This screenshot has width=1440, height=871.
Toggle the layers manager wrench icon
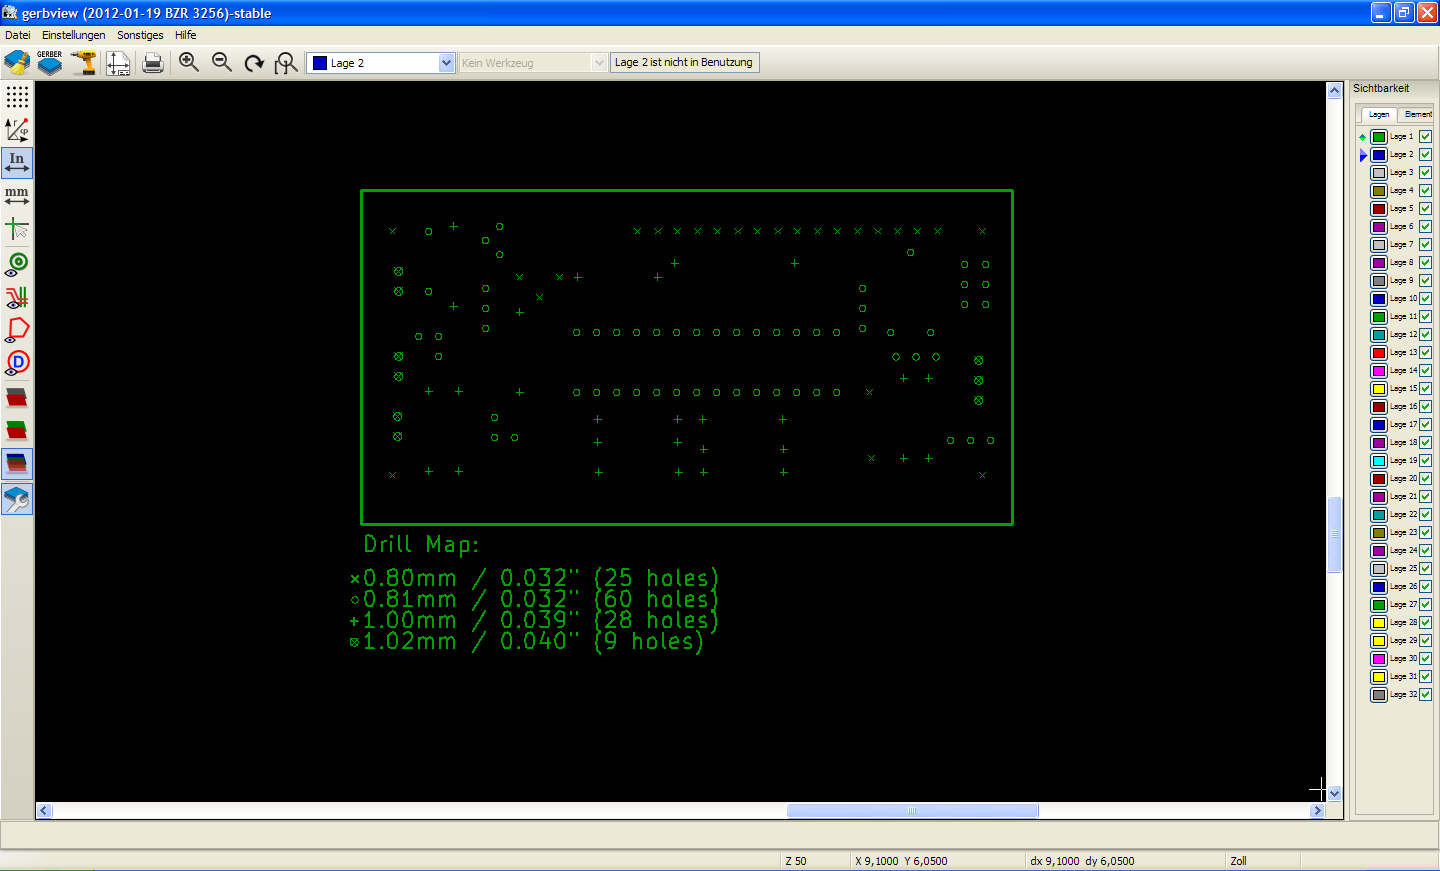click(x=17, y=498)
